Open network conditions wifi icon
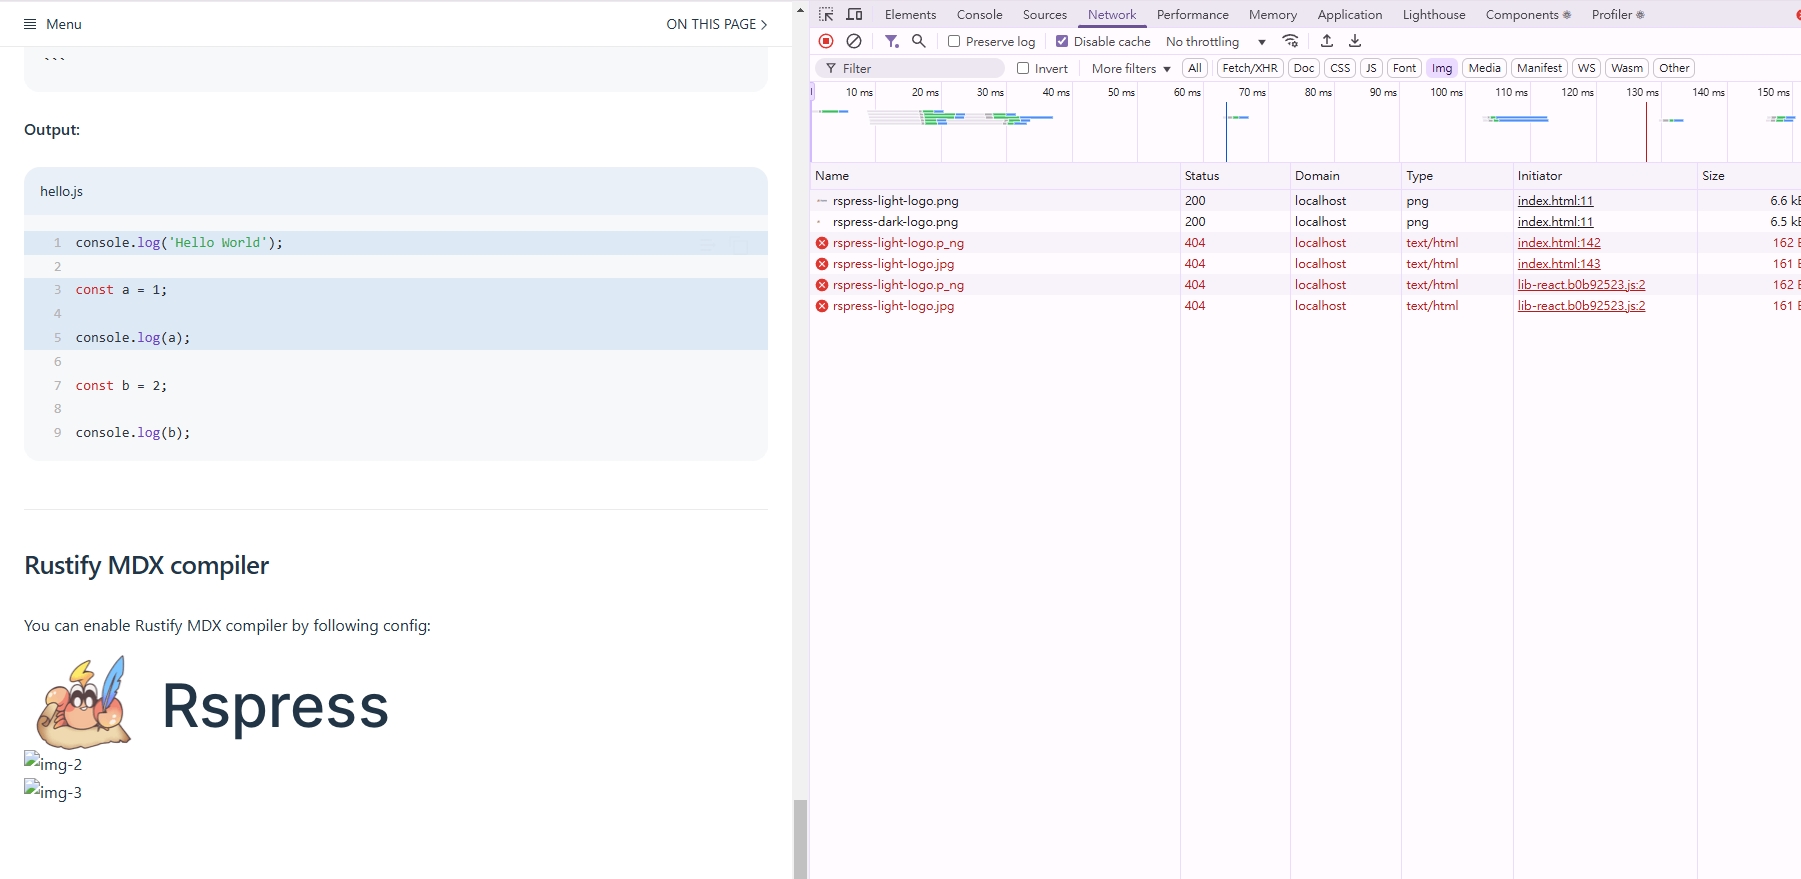 click(x=1291, y=41)
